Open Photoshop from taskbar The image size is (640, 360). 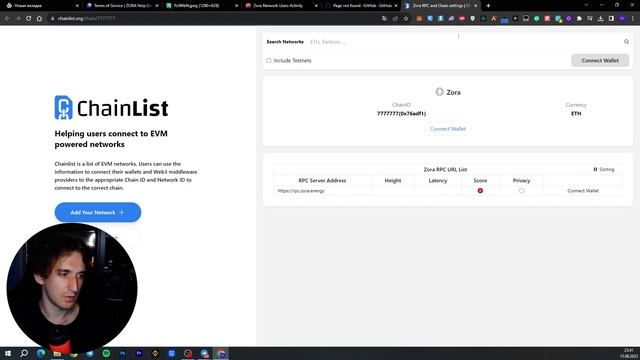[122, 353]
